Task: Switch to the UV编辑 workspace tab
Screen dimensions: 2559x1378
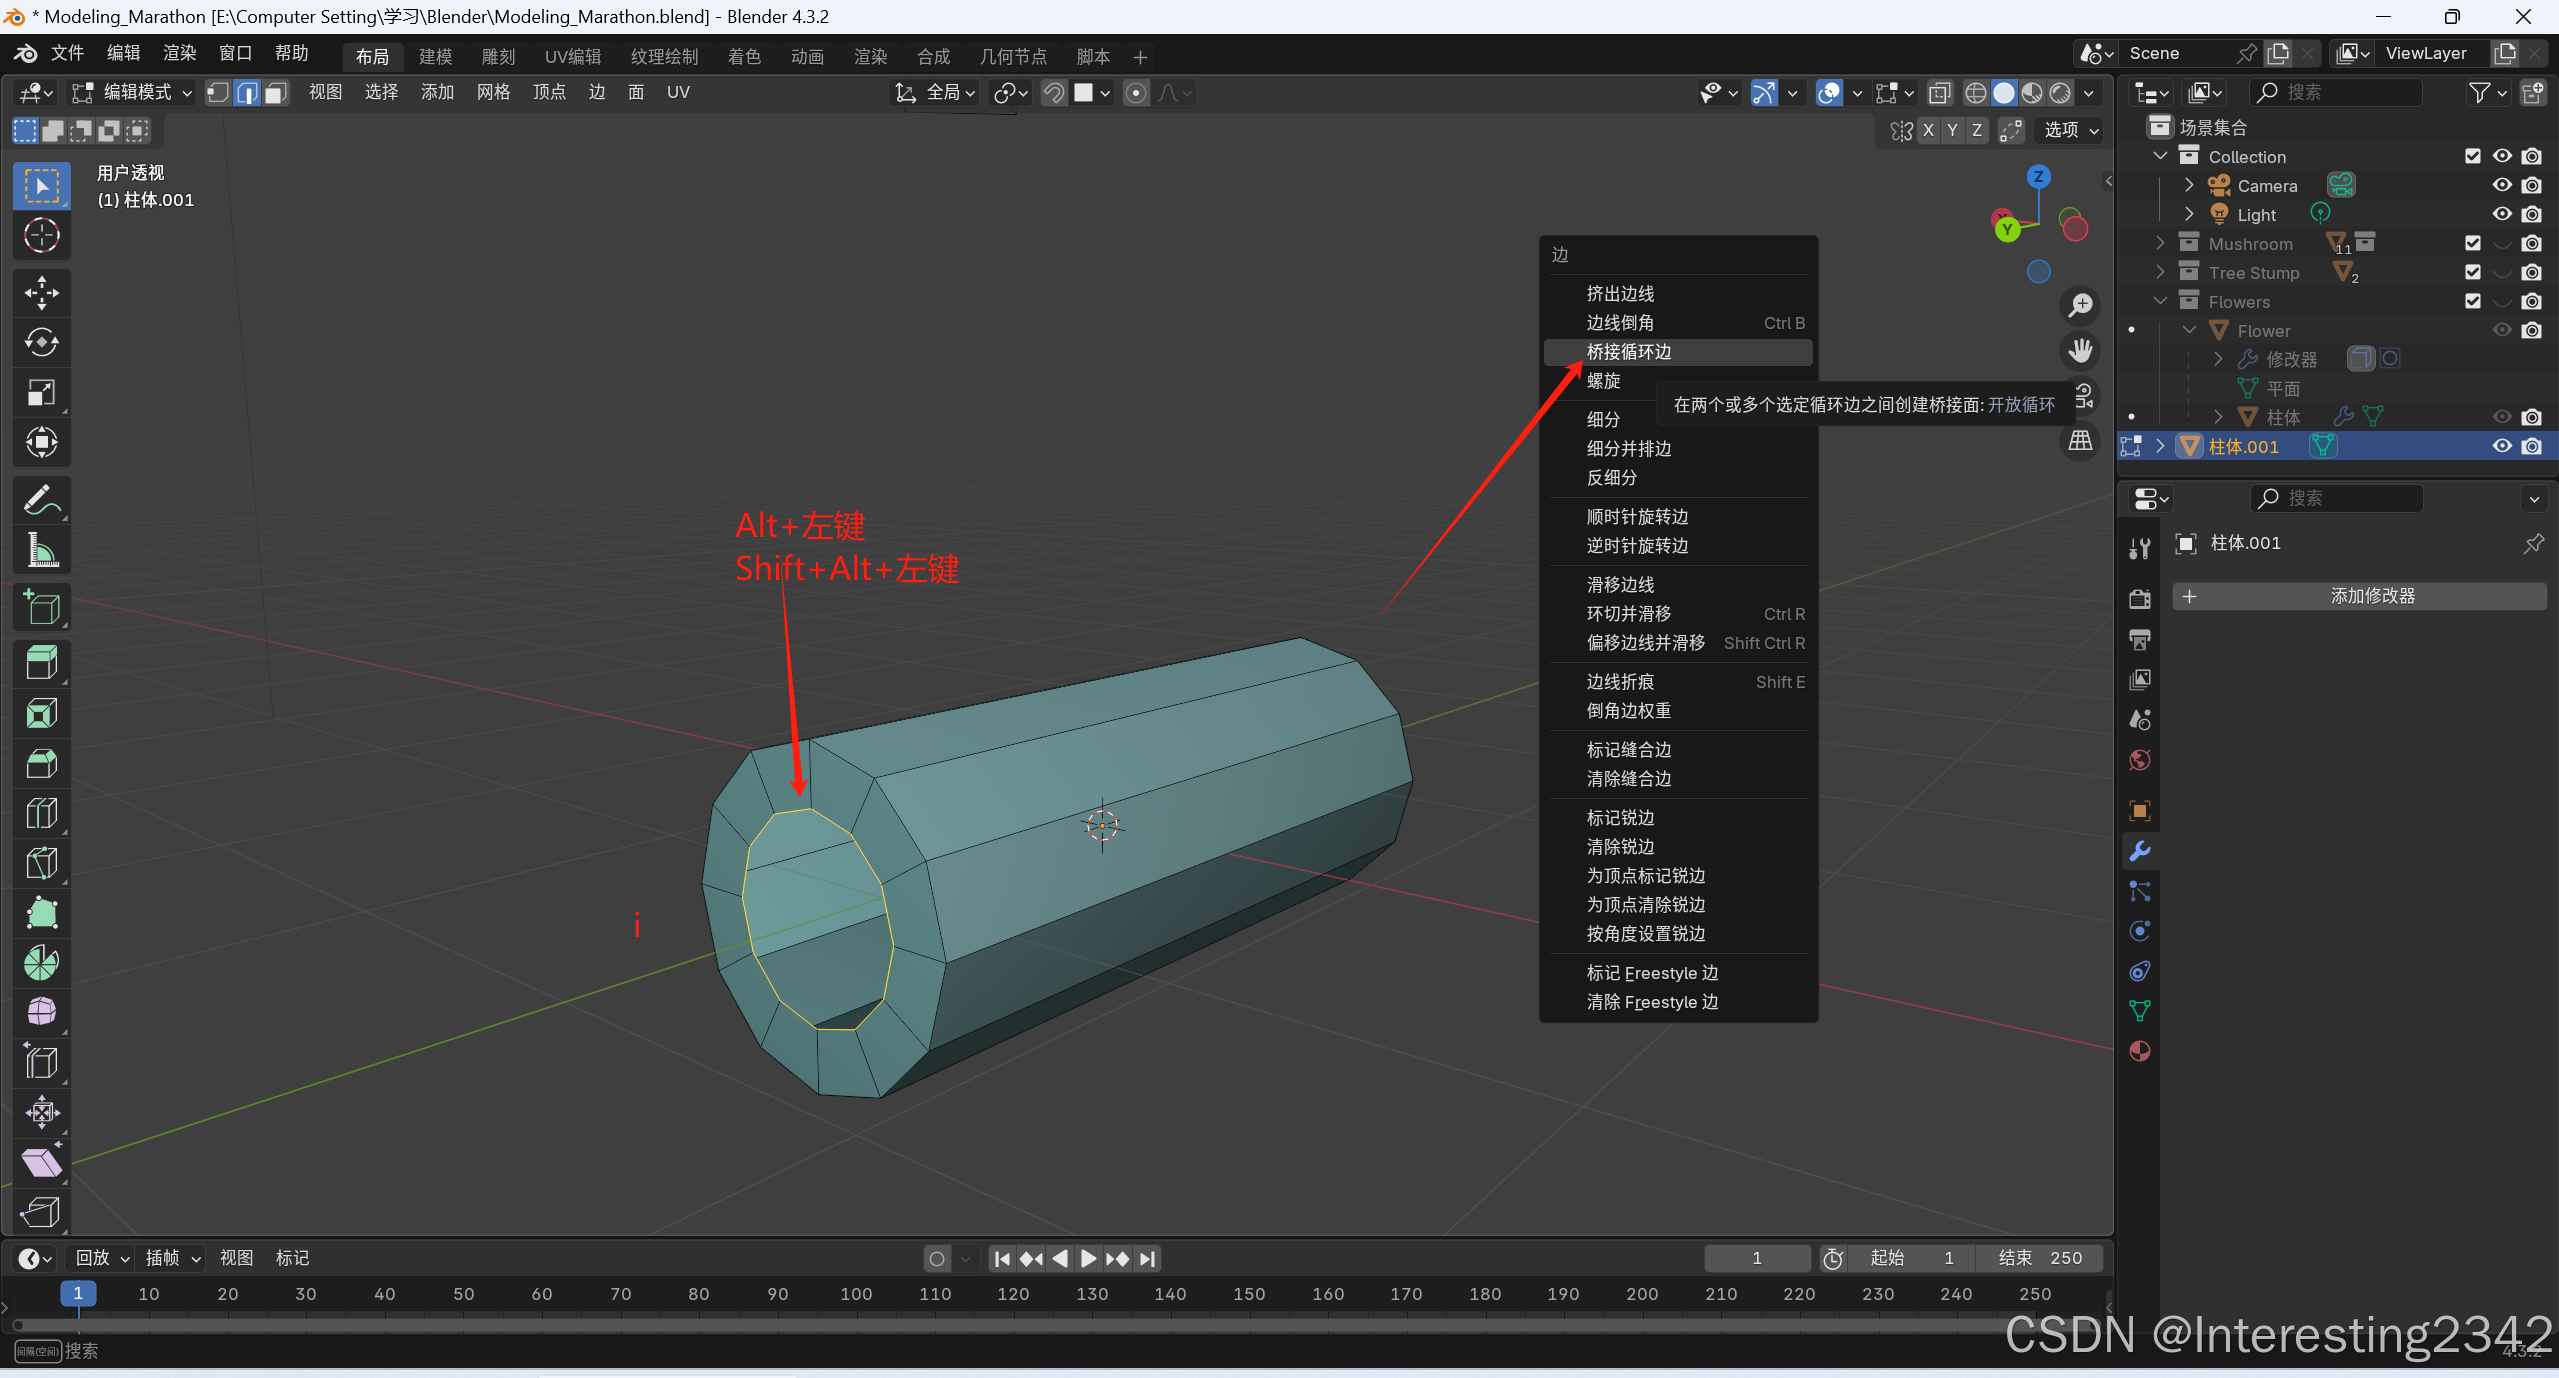Action: (x=572, y=57)
